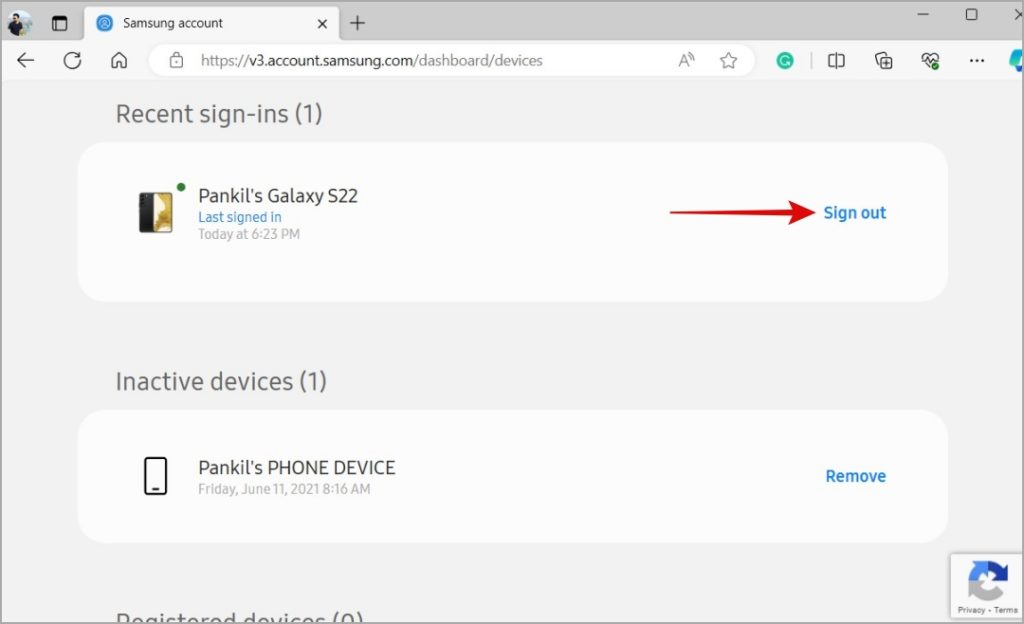Open tab actions menu icon
Viewport: 1024px width, 624px height.
point(59,23)
